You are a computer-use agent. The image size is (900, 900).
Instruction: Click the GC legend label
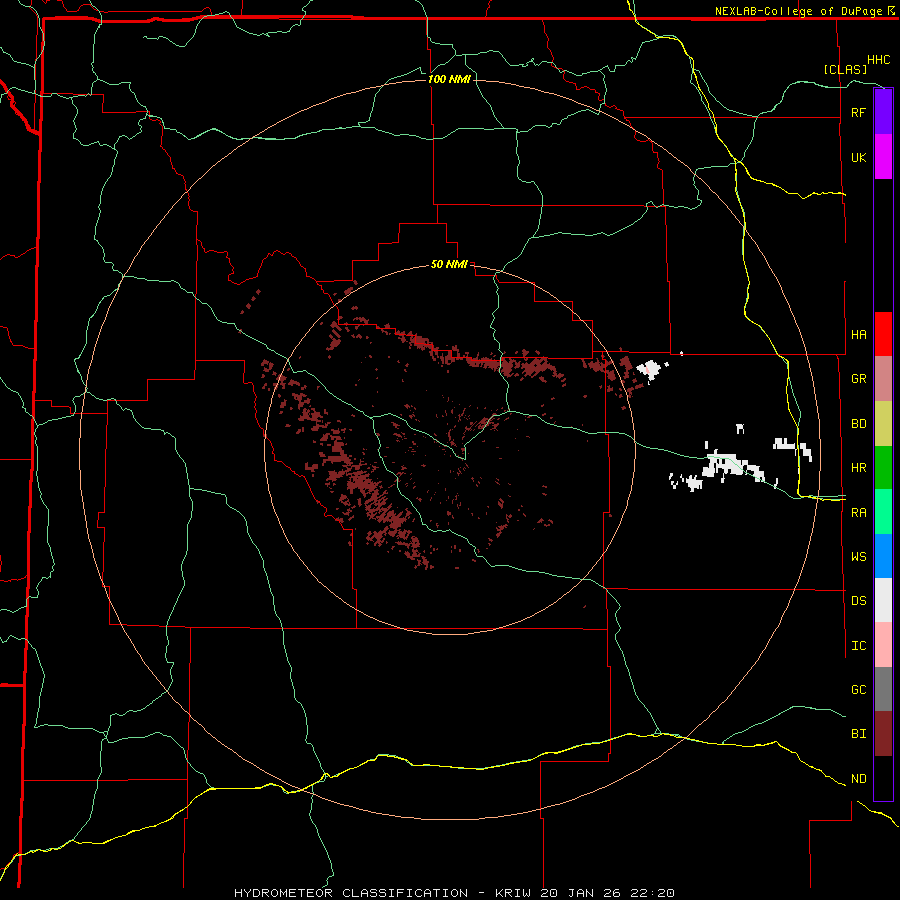pyautogui.click(x=858, y=690)
